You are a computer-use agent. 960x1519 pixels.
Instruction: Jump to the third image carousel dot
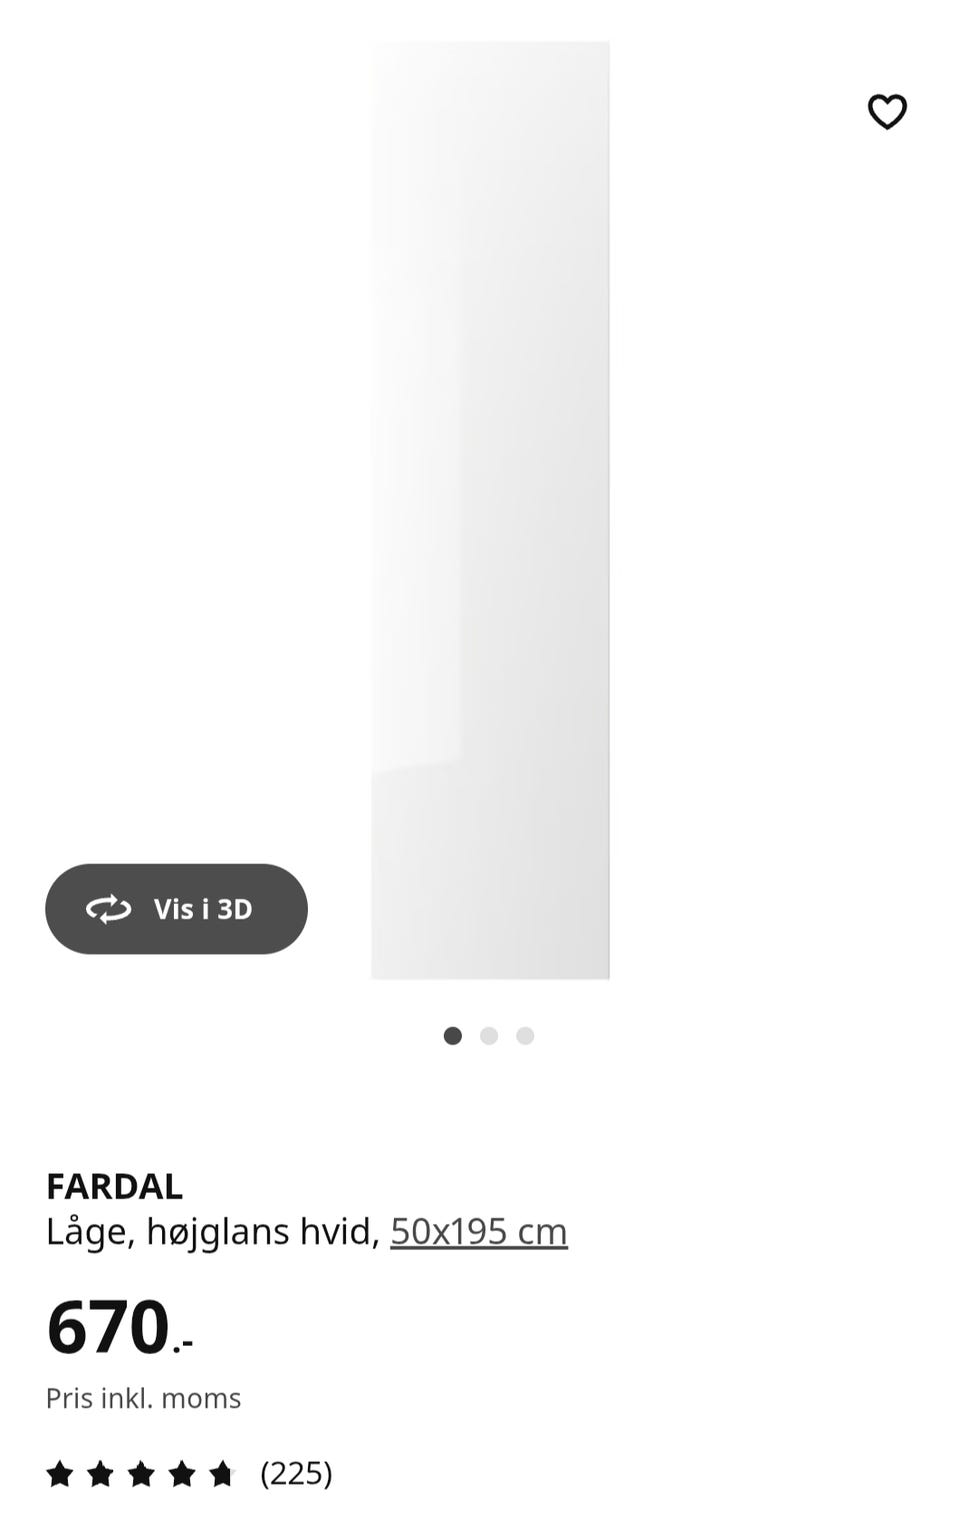[525, 1036]
